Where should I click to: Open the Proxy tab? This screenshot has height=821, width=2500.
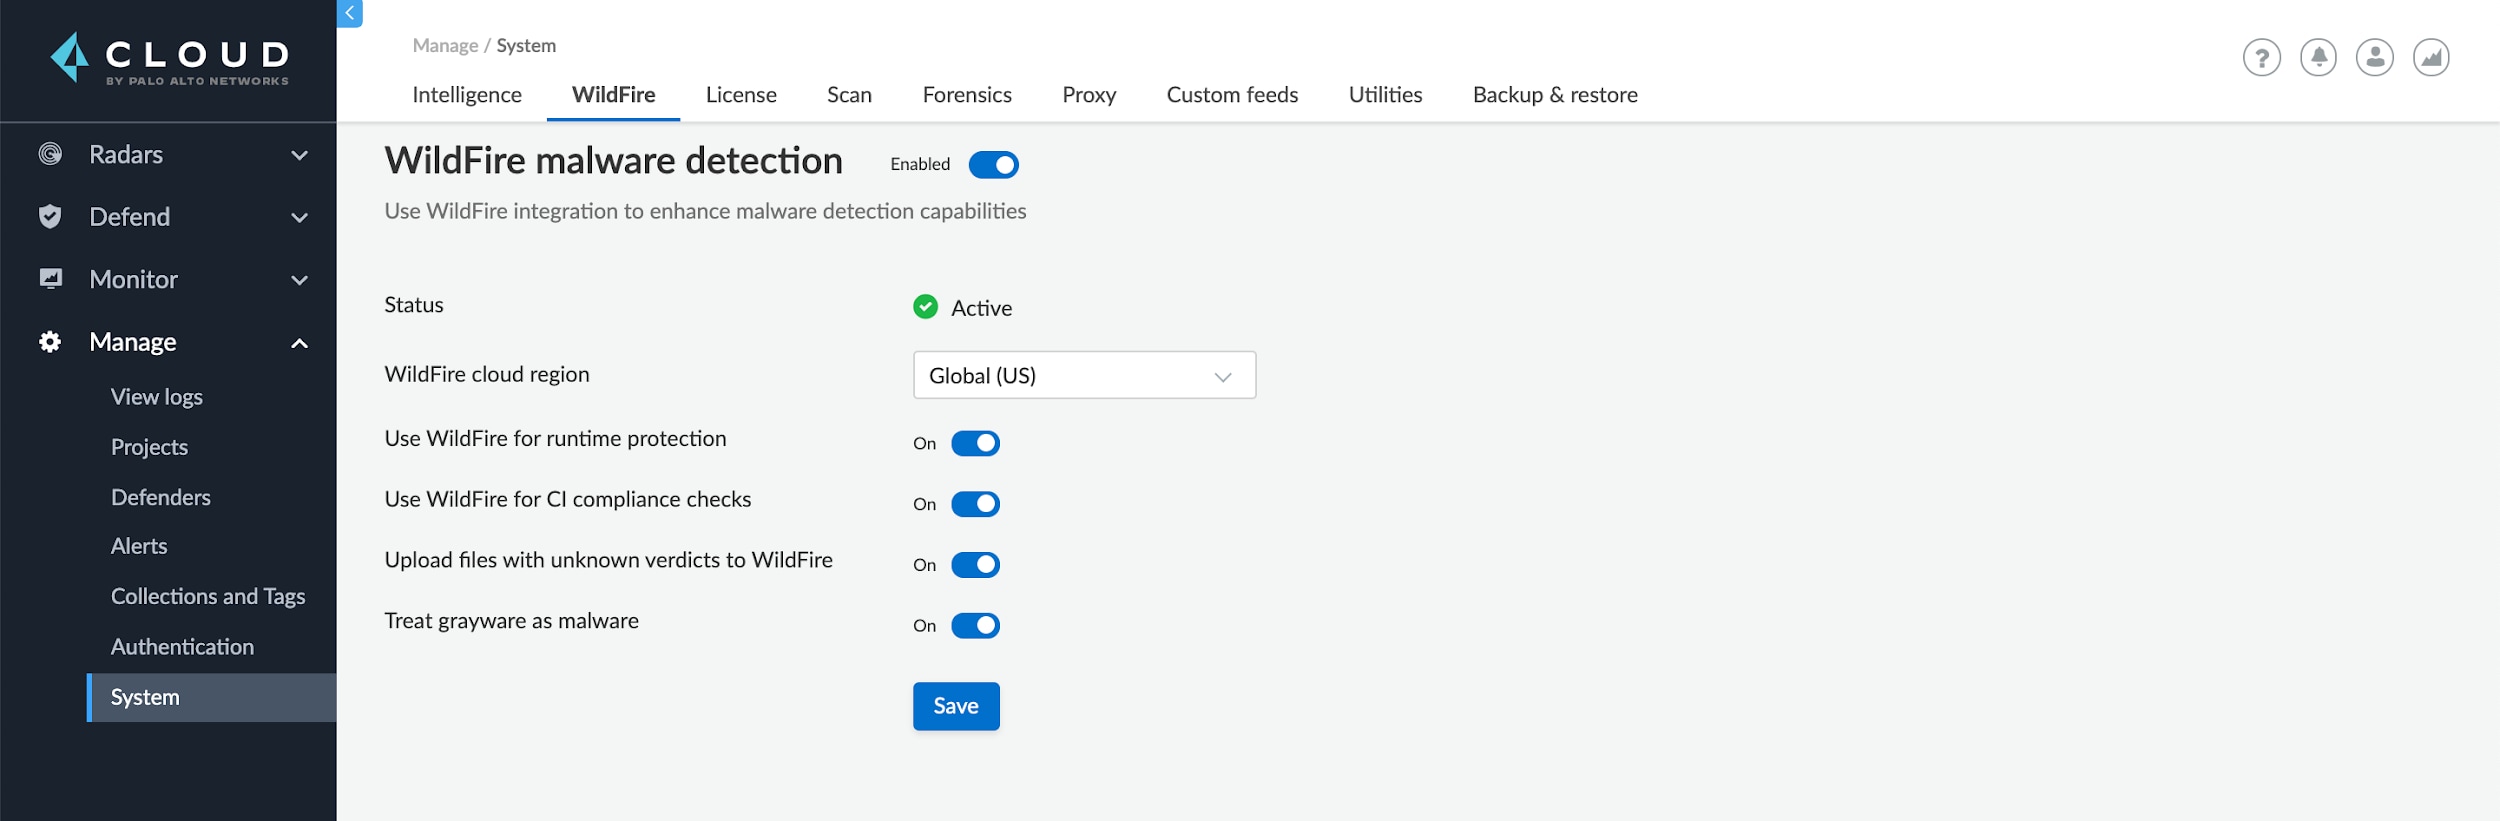point(1089,95)
